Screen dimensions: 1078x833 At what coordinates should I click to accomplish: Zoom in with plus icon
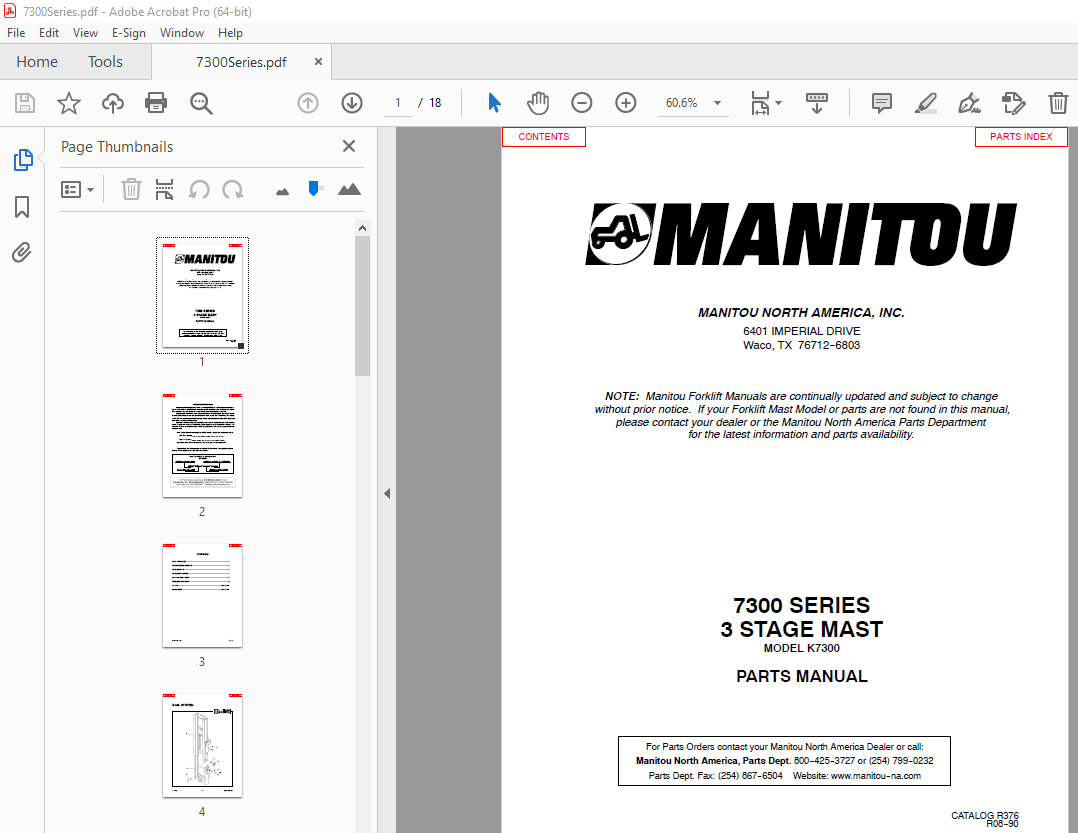(626, 103)
